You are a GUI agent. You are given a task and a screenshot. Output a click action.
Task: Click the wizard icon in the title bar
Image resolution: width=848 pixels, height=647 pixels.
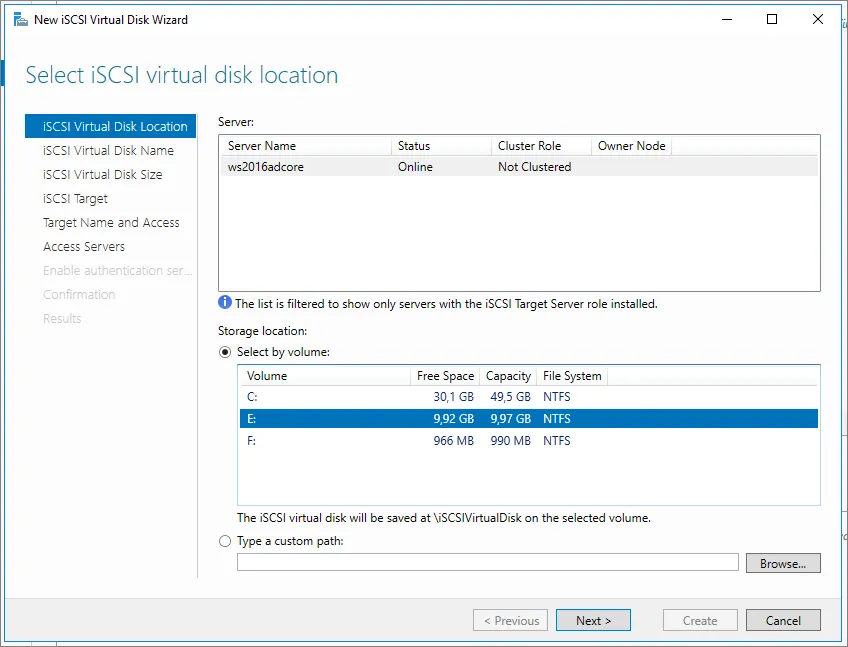pos(20,19)
